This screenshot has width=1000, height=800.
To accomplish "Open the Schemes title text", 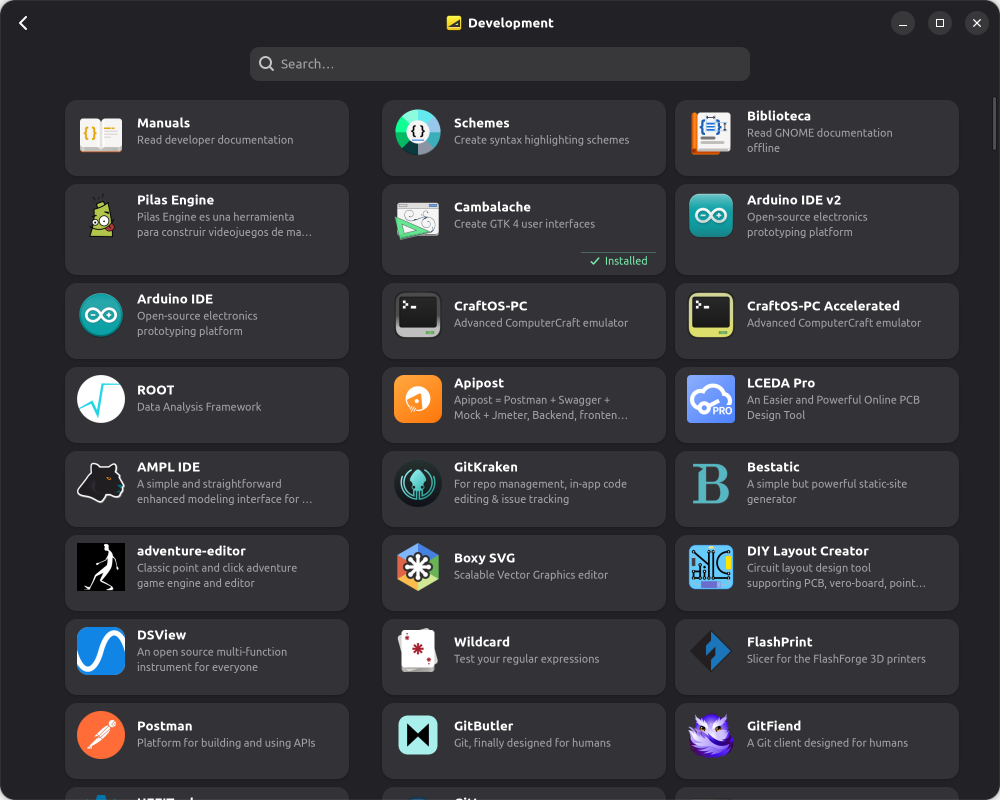I will [x=482, y=123].
